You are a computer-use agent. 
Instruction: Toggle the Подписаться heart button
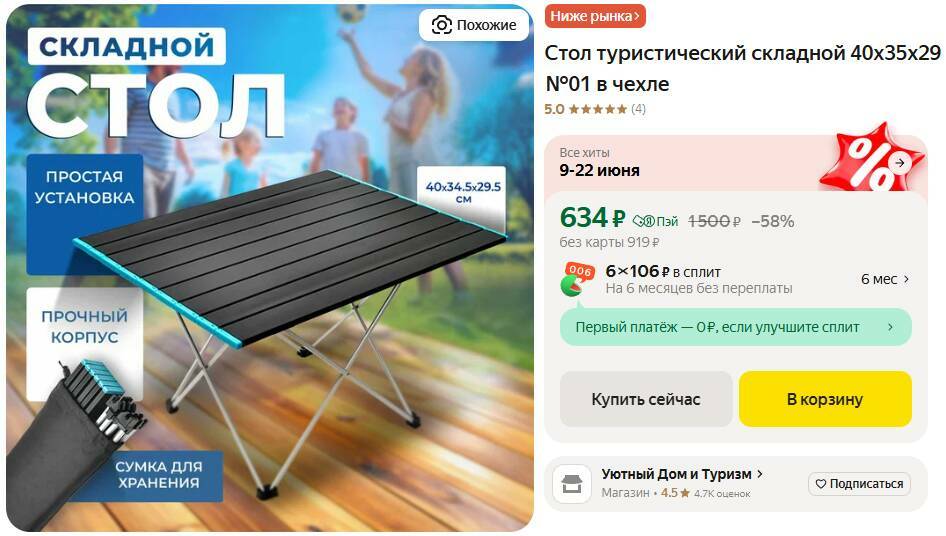pos(859,483)
